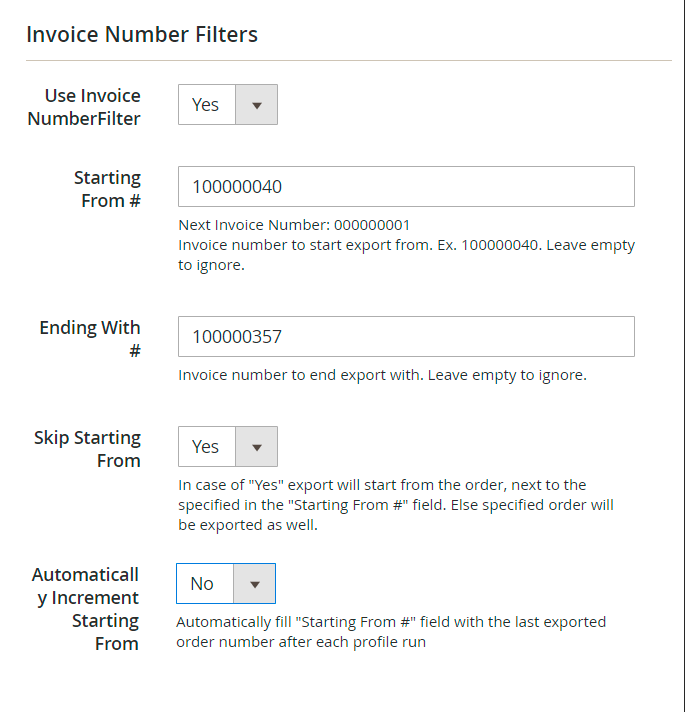Click the 'Invoice number to end export with' hint

click(x=382, y=376)
